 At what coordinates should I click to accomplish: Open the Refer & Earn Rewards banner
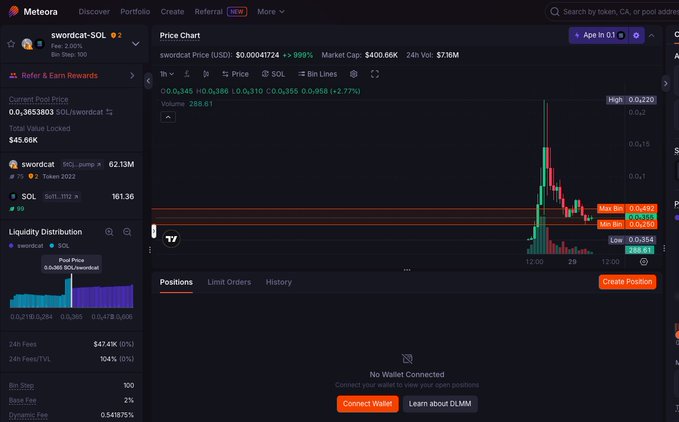[x=71, y=75]
